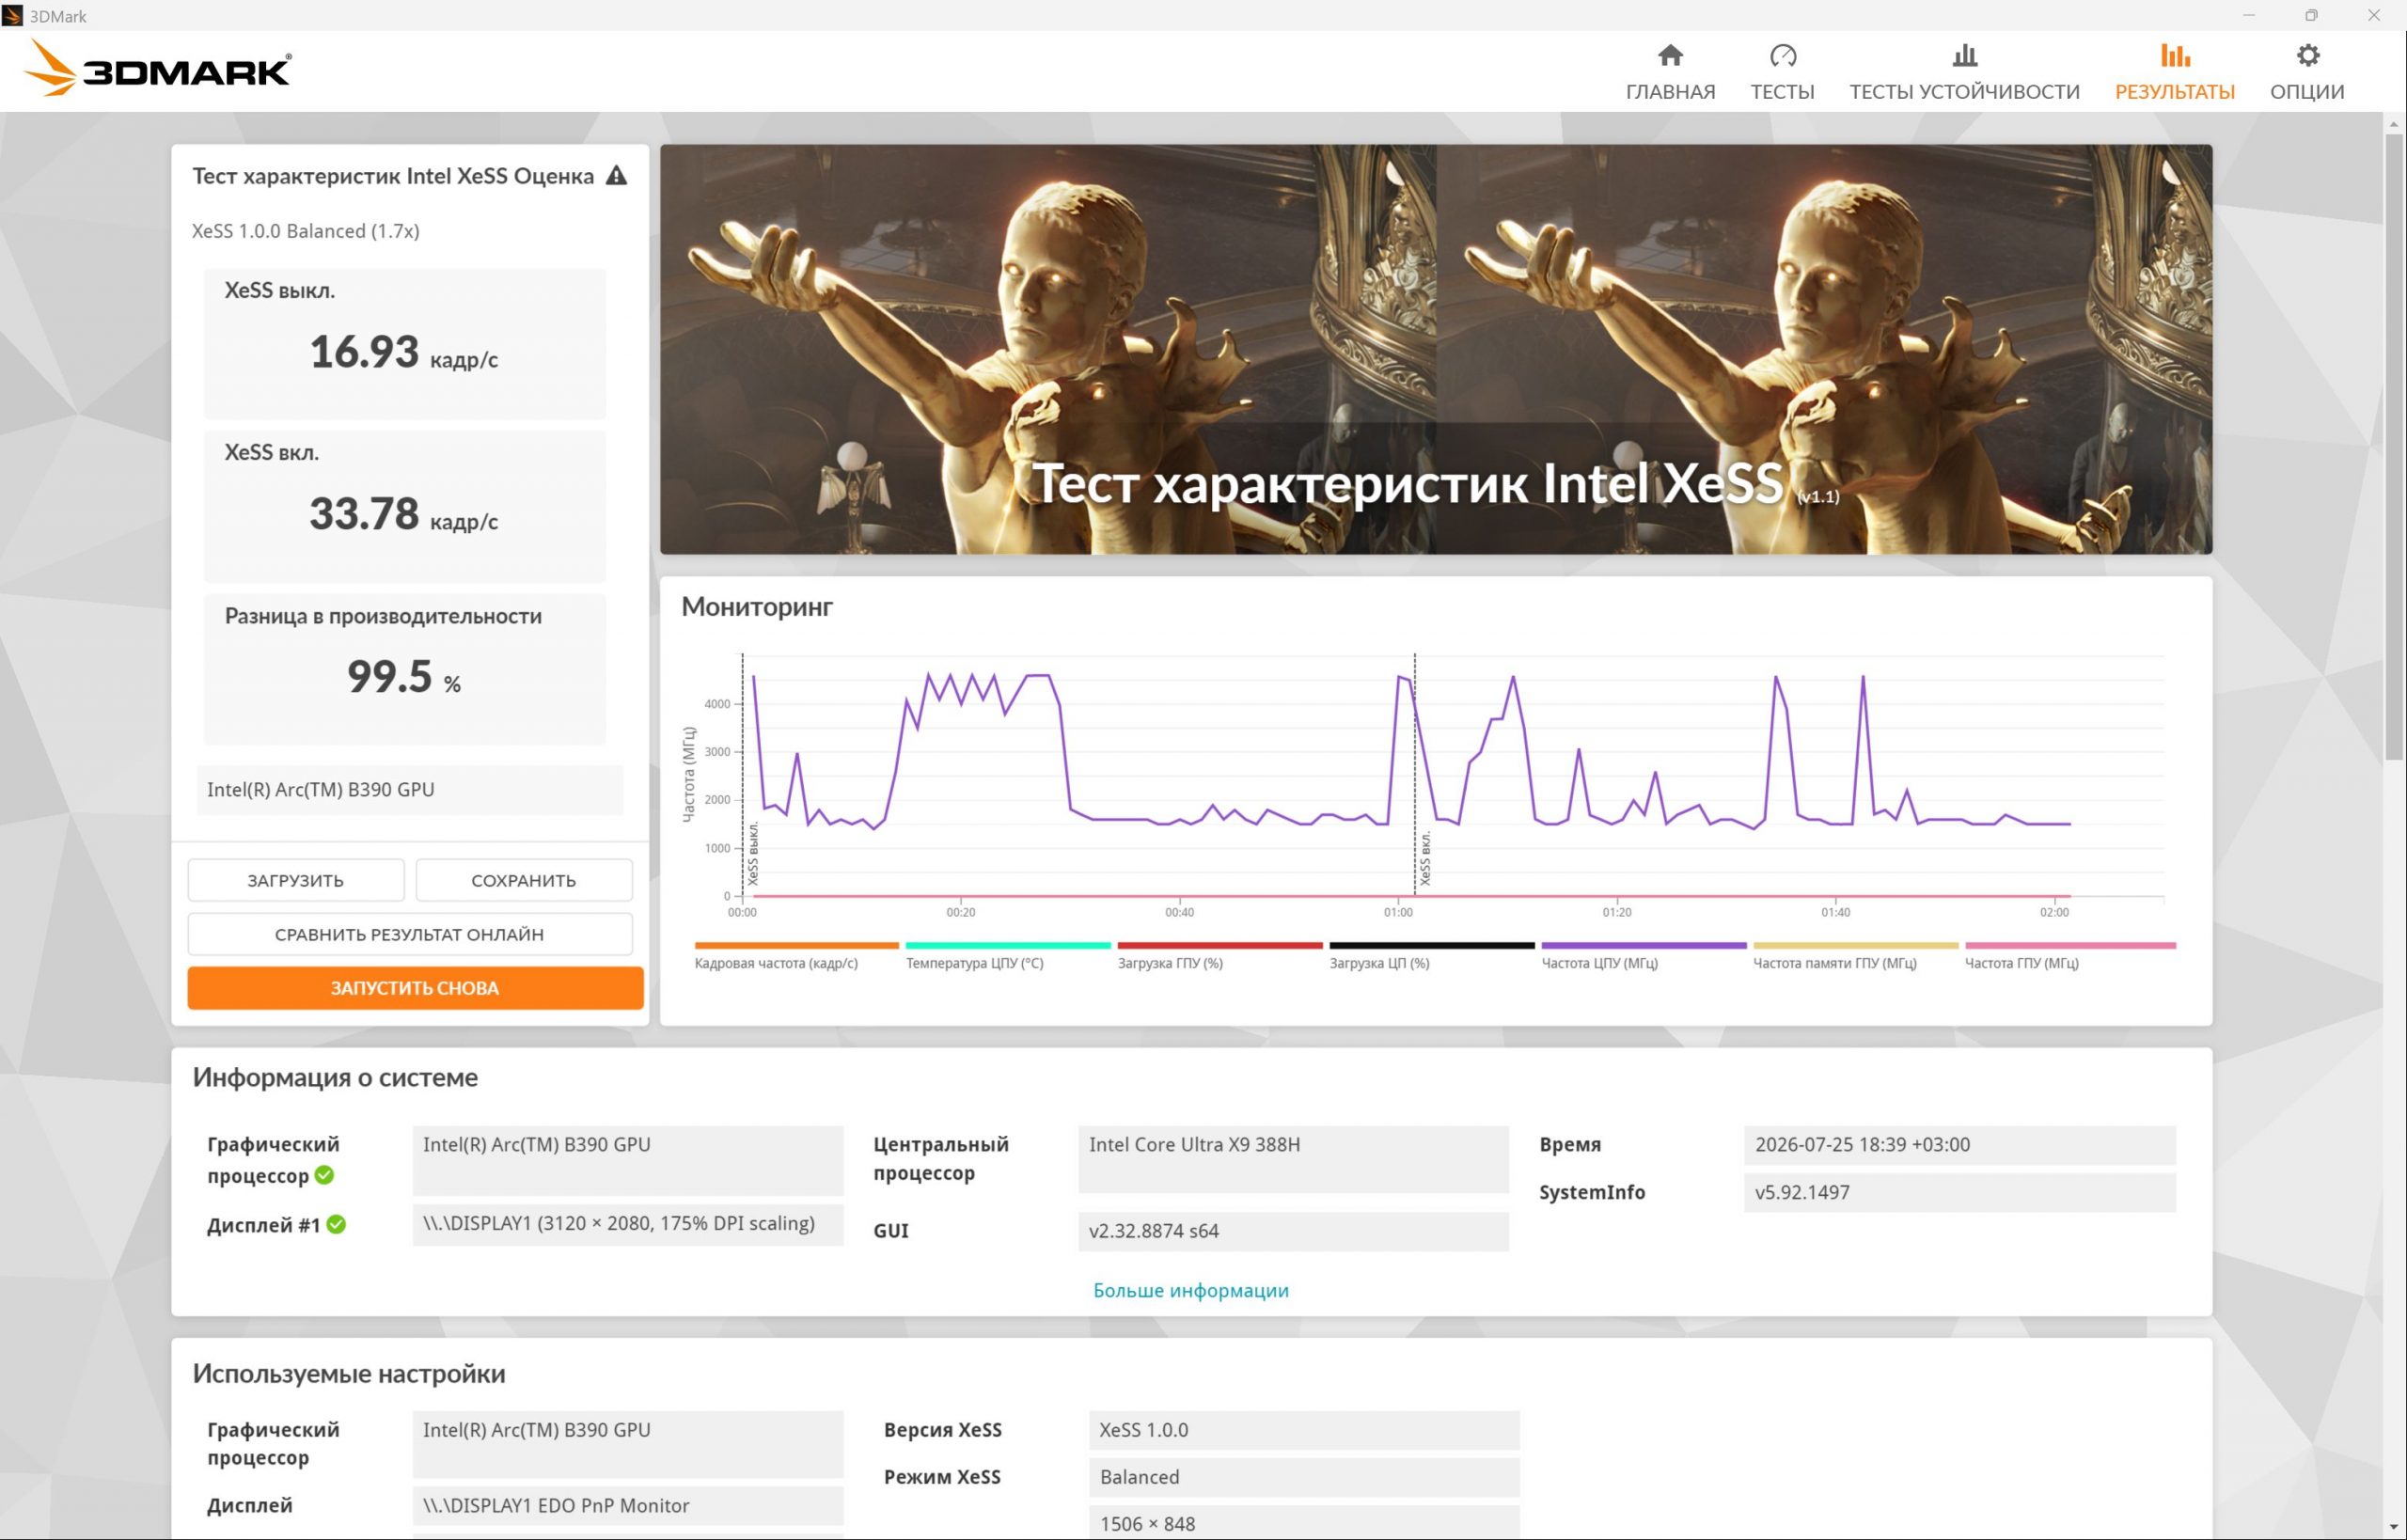Click the gear icon above ОПЦИИ
This screenshot has width=2407, height=1540.
click(x=2307, y=55)
